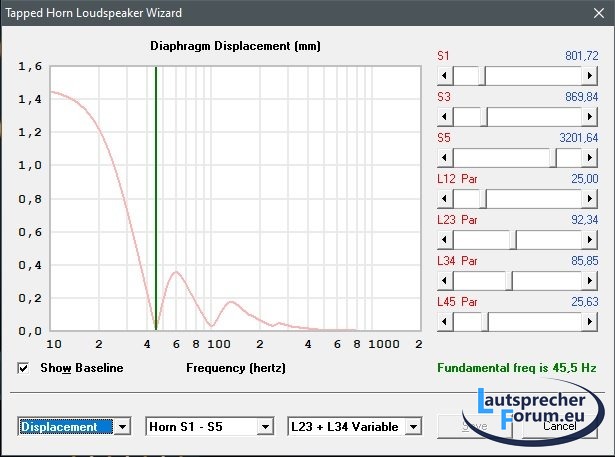Viewport: 615px width, 457px height.
Task: Toggle the Show Baseline checkbox
Action: pyautogui.click(x=24, y=368)
